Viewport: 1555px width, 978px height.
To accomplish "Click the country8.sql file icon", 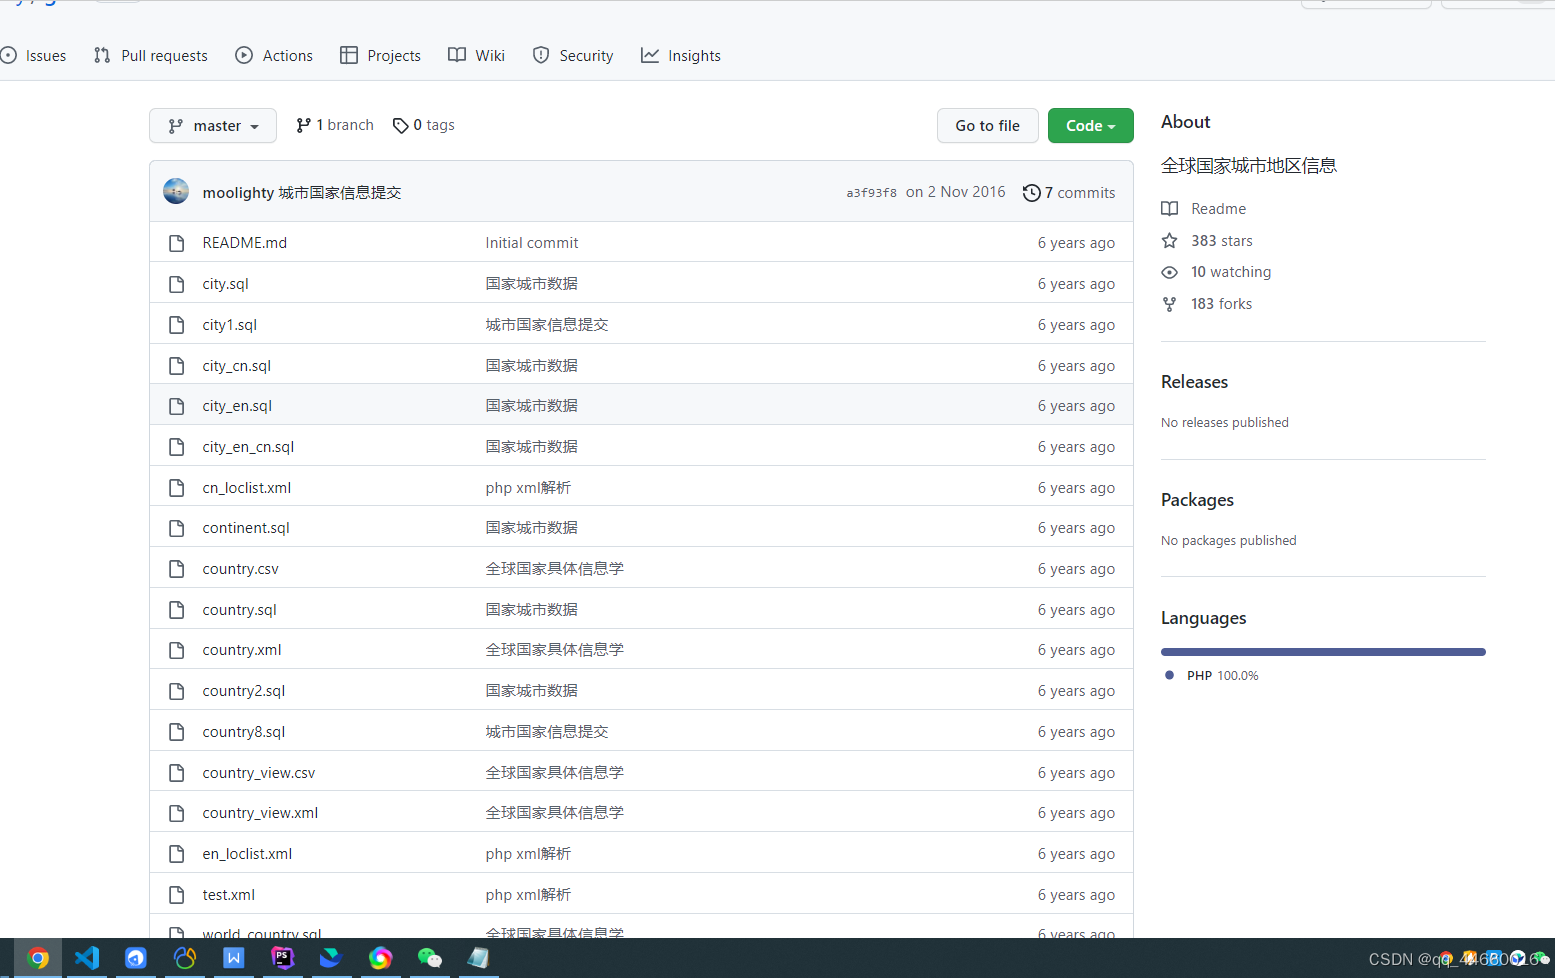I will [177, 732].
